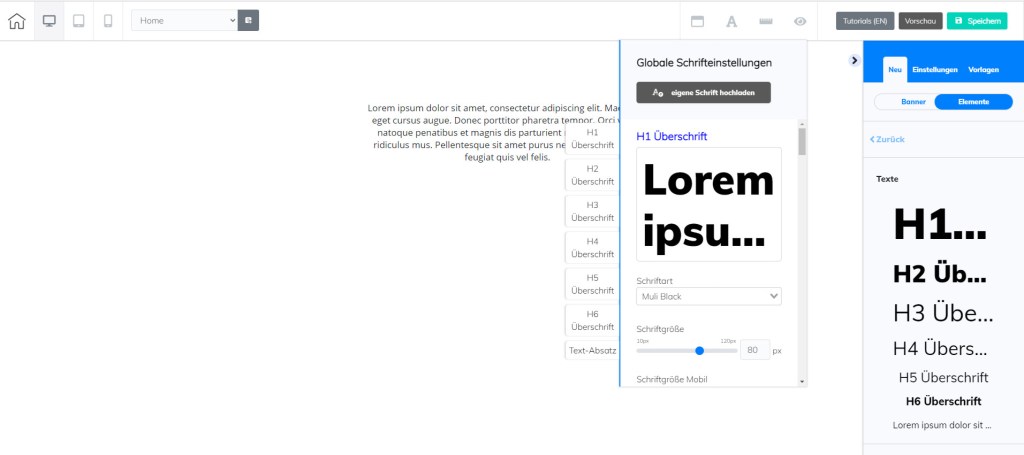Adjust the Schriftgröße slider handle
1024x455 pixels.
pyautogui.click(x=699, y=350)
